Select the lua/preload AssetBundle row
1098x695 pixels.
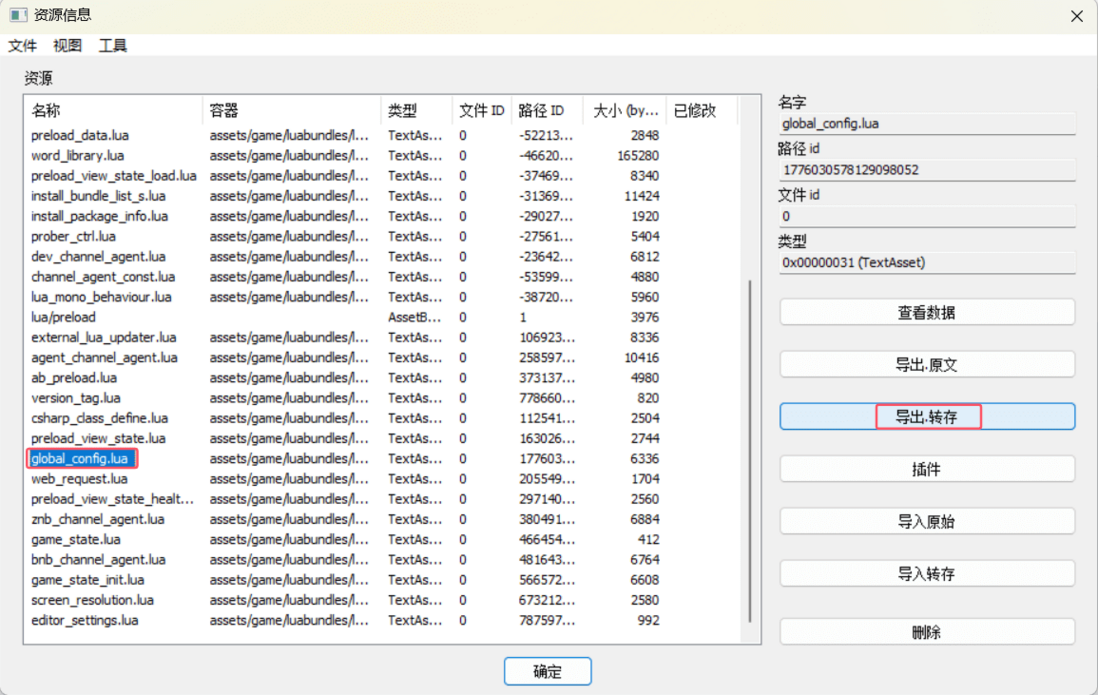click(64, 317)
